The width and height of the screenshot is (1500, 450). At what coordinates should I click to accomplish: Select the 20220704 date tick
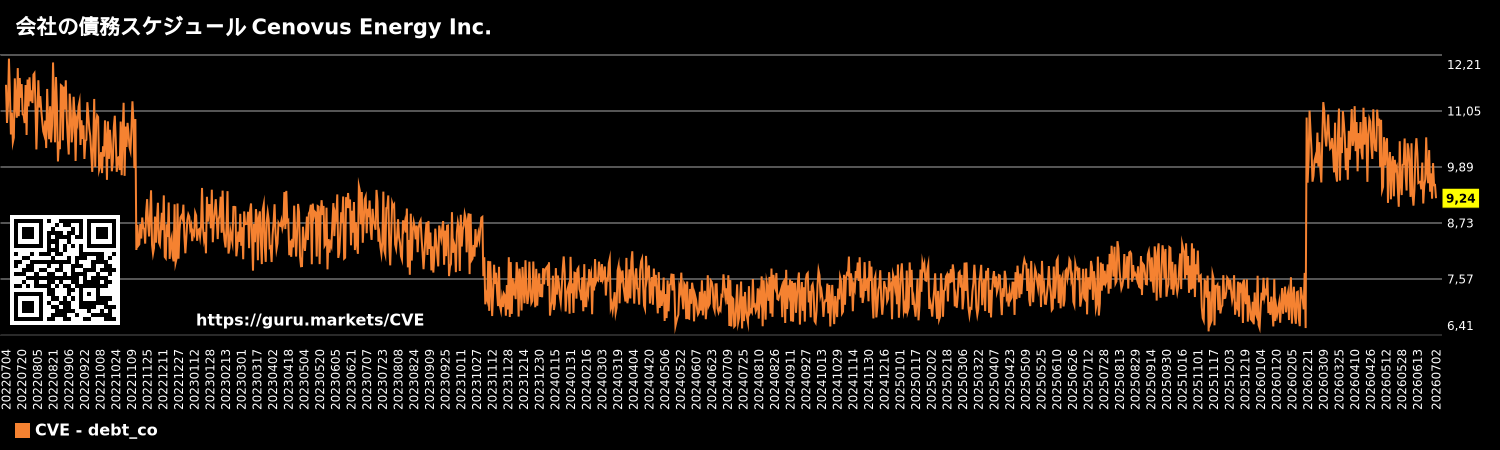[7, 378]
